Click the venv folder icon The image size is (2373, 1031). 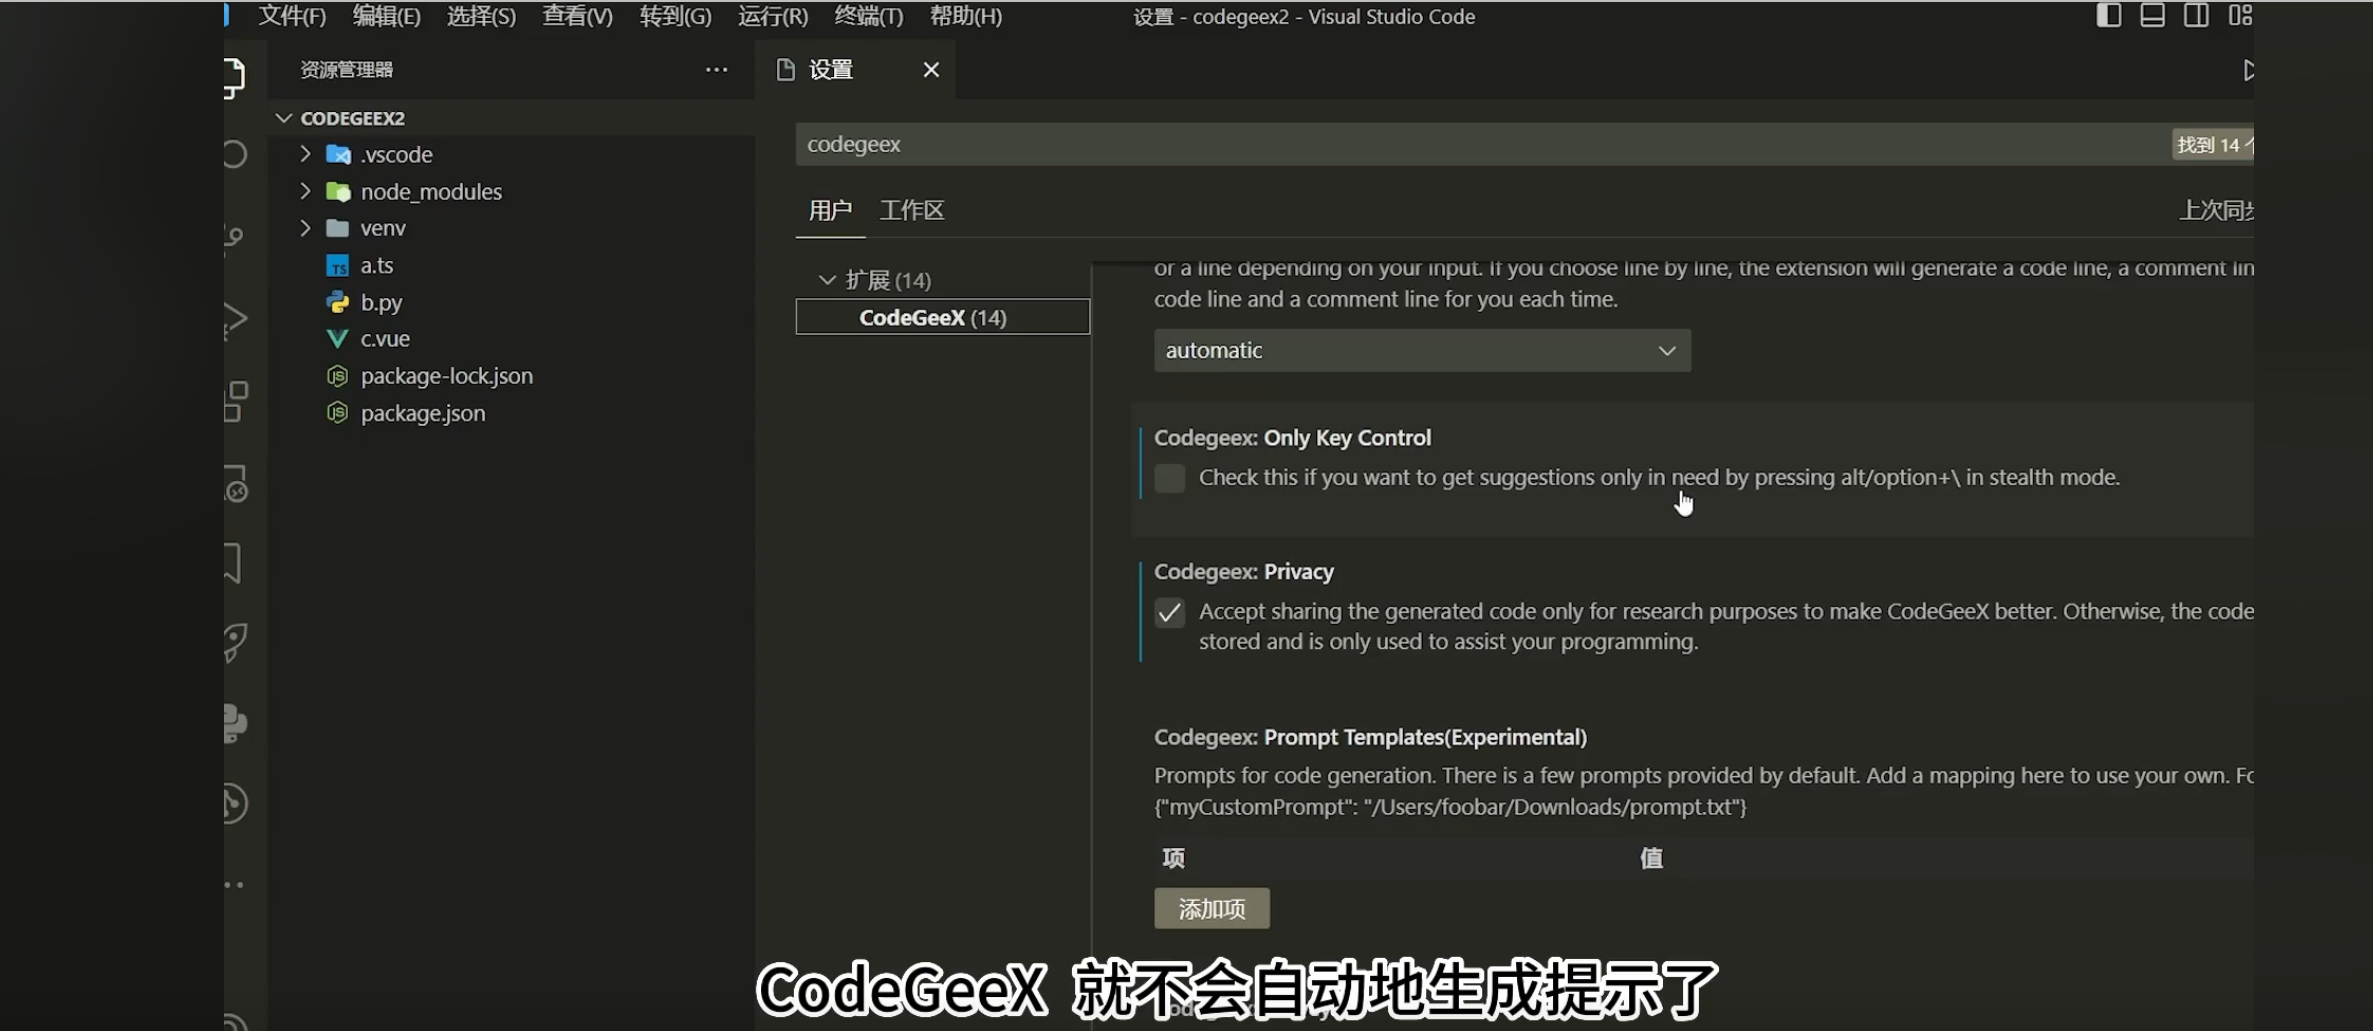pyautogui.click(x=338, y=228)
